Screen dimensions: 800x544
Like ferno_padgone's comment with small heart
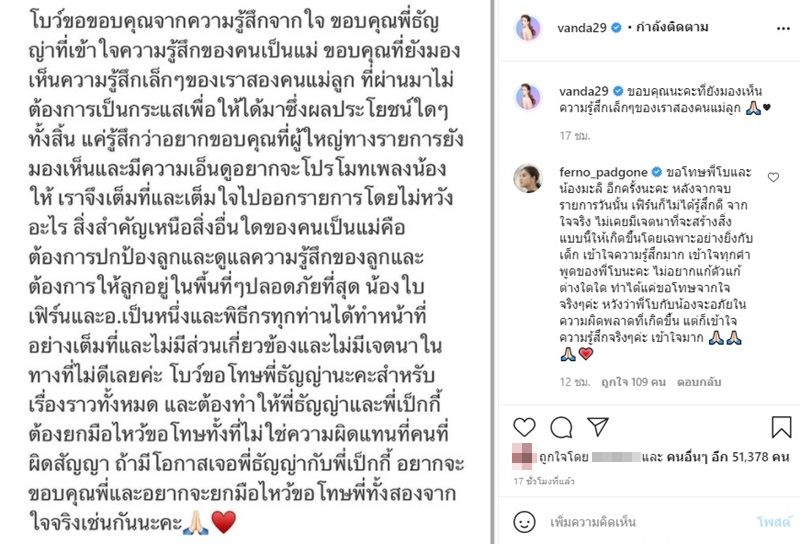click(773, 177)
